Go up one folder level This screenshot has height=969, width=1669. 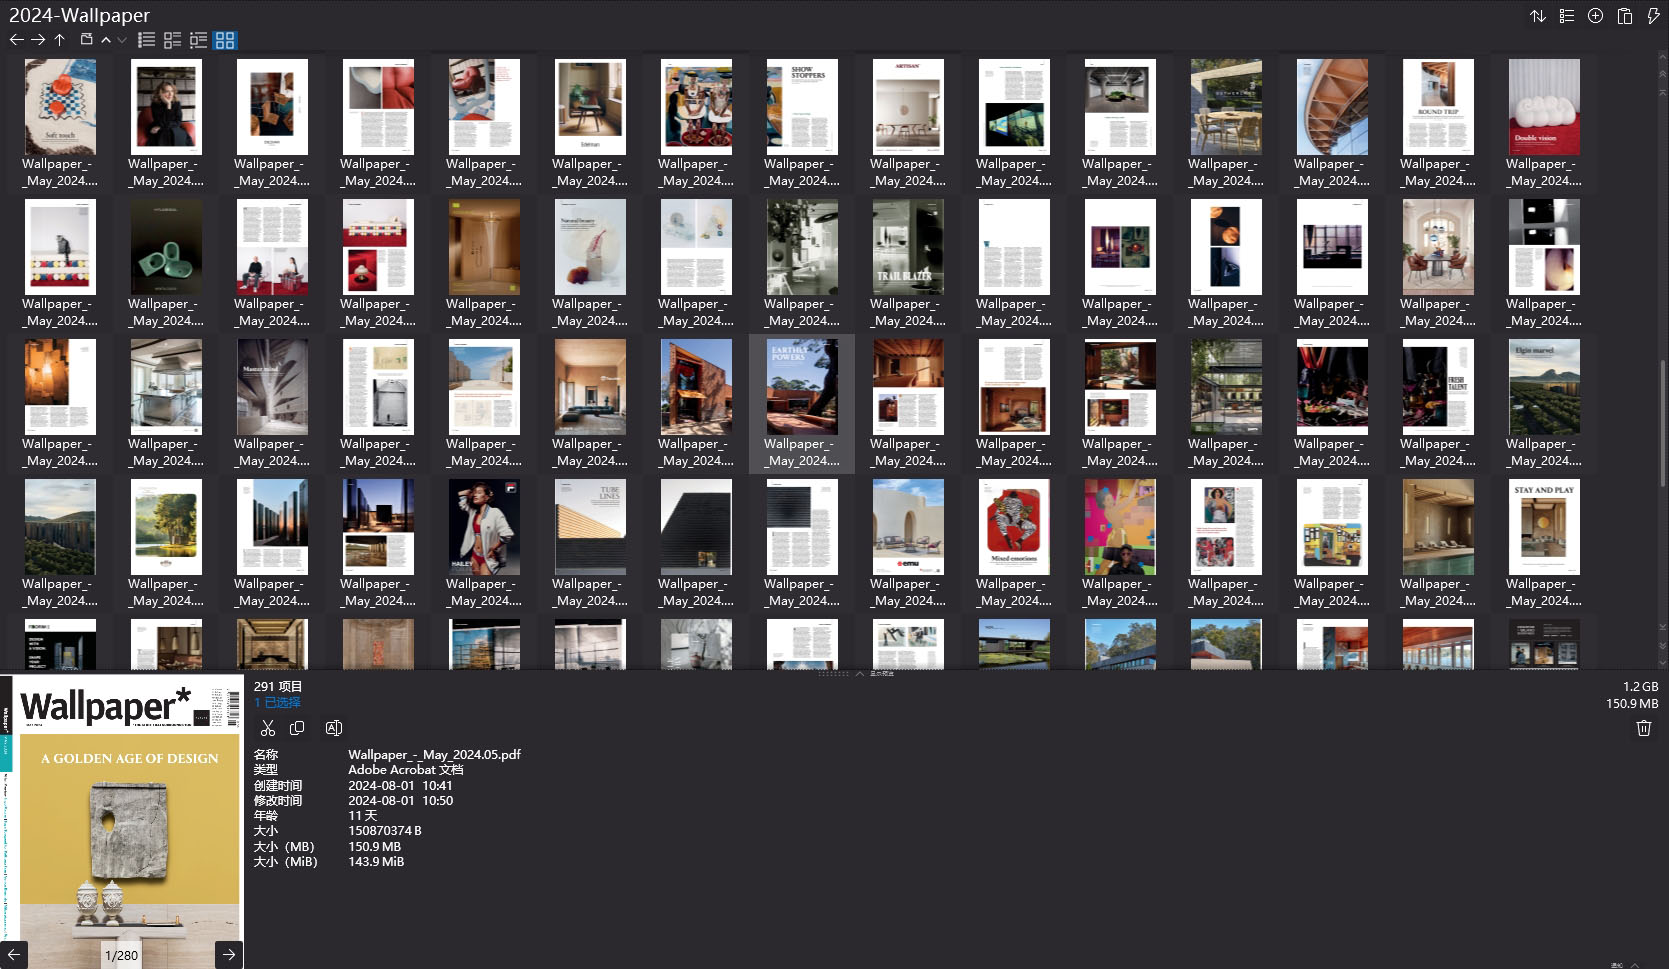click(59, 40)
